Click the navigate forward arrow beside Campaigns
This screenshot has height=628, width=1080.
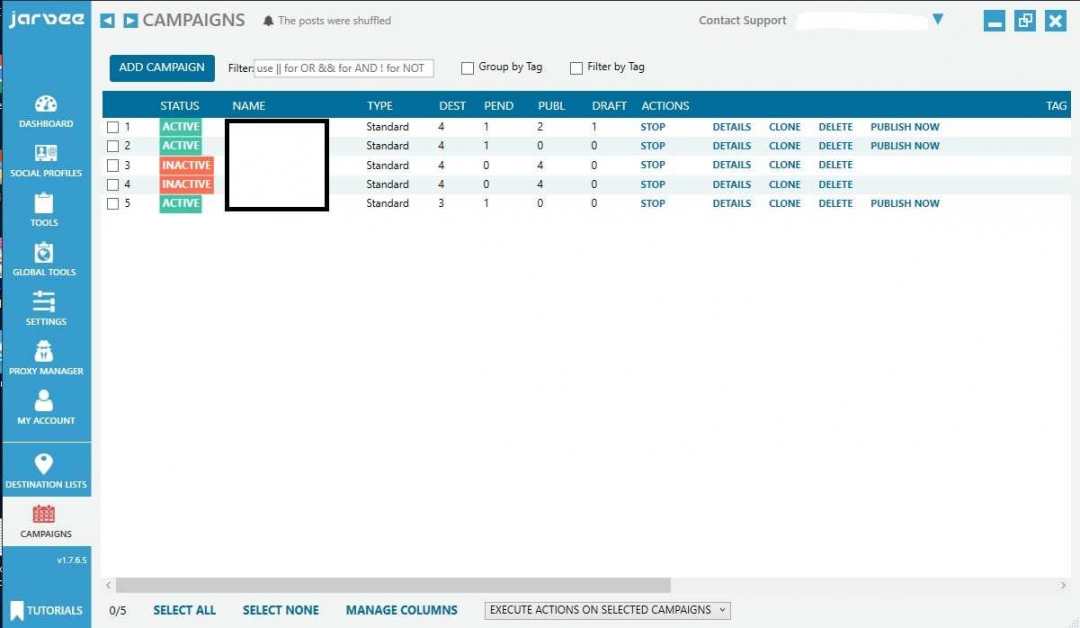point(130,21)
